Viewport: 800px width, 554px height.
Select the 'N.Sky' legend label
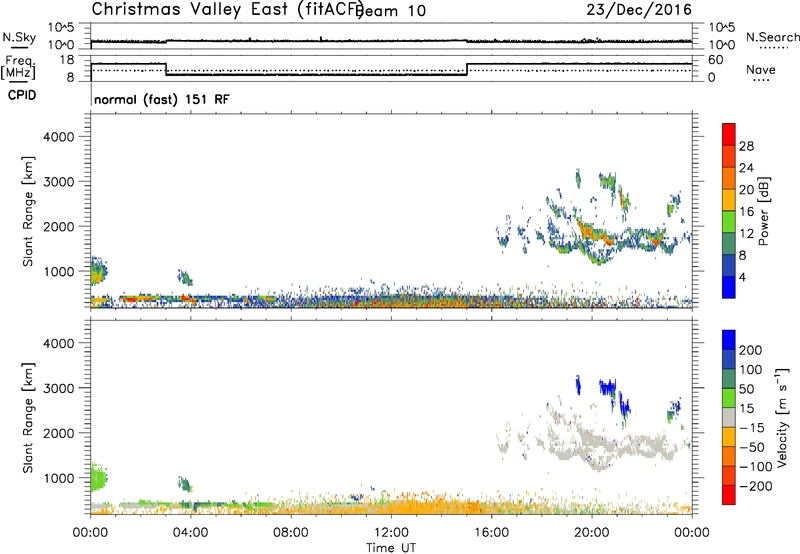click(19, 37)
